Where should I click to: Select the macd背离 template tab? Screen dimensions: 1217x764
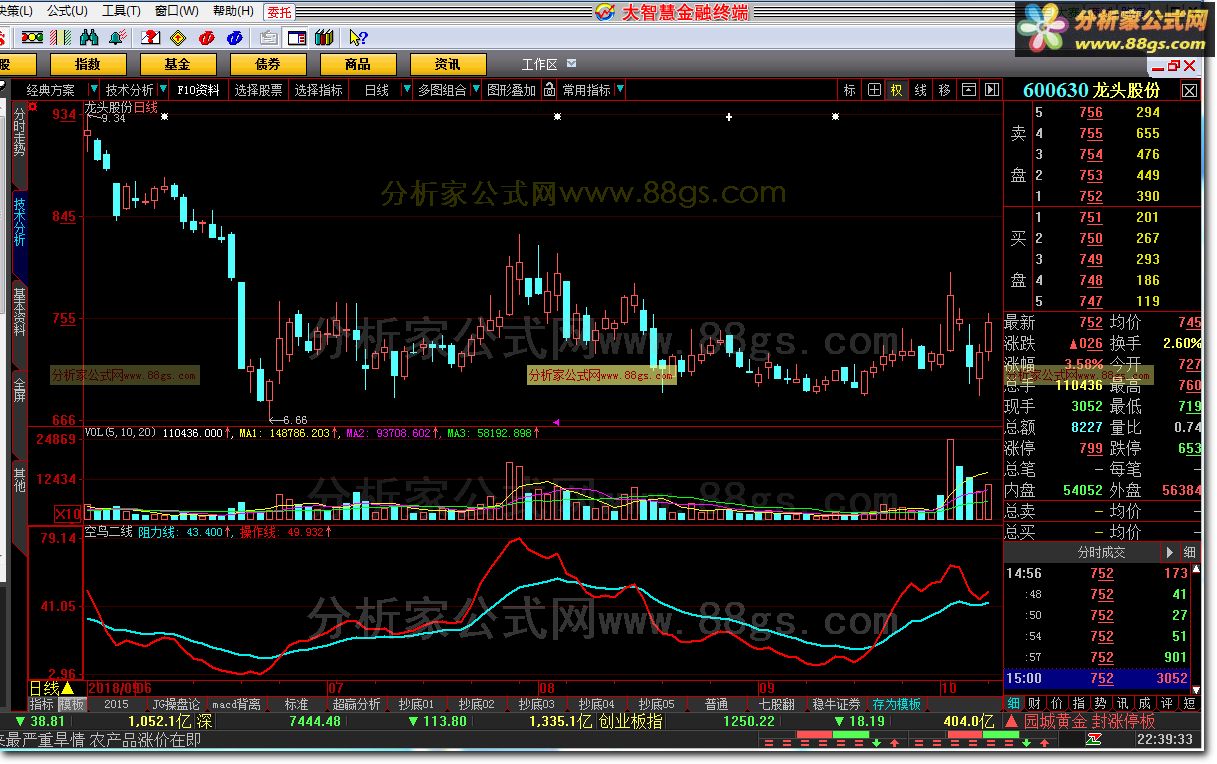[x=236, y=704]
